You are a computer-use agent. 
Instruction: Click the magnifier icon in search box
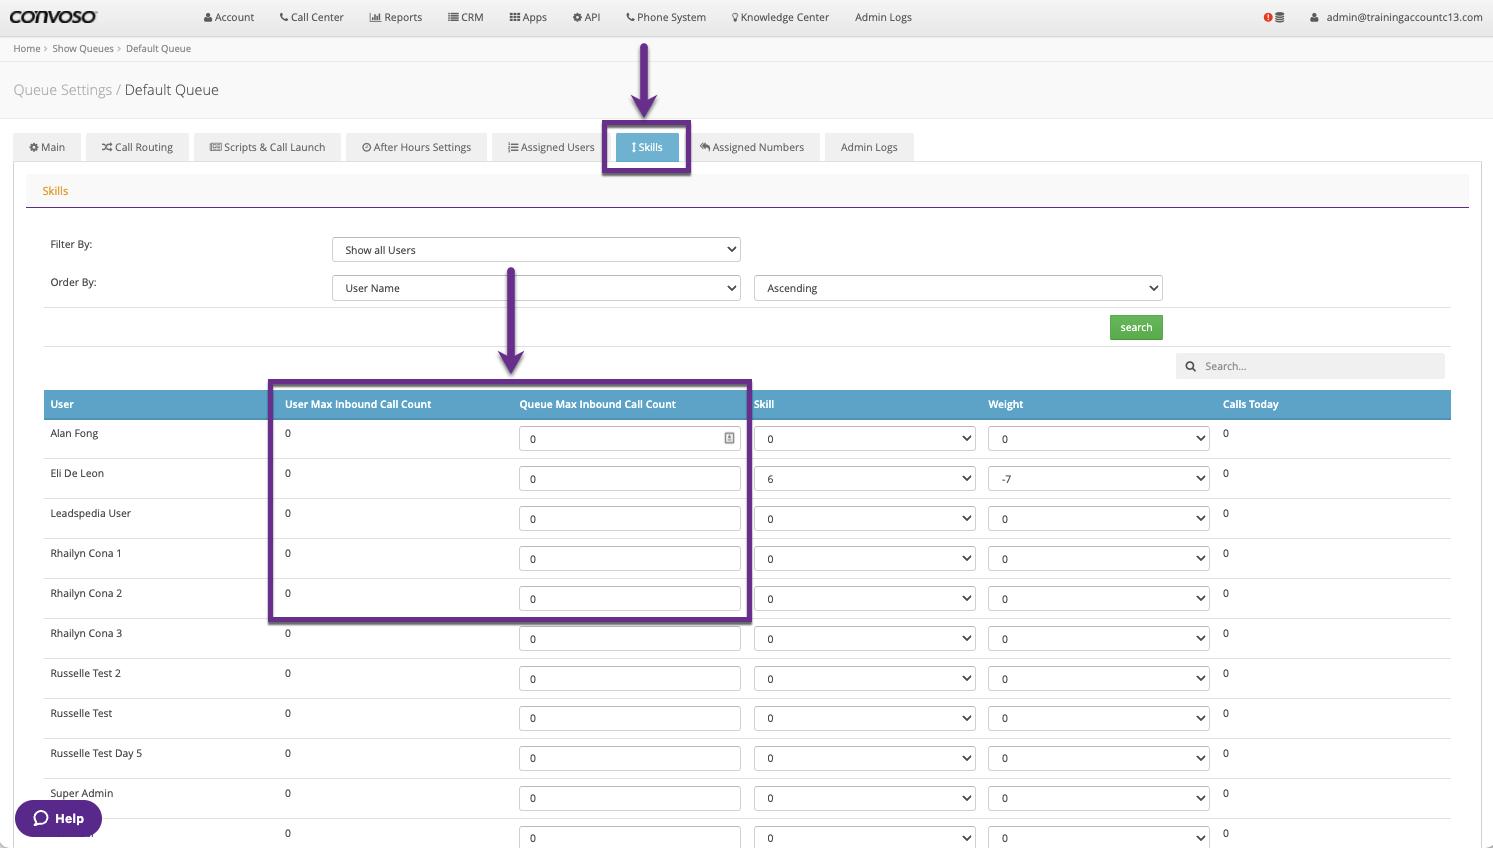[x=1190, y=366]
